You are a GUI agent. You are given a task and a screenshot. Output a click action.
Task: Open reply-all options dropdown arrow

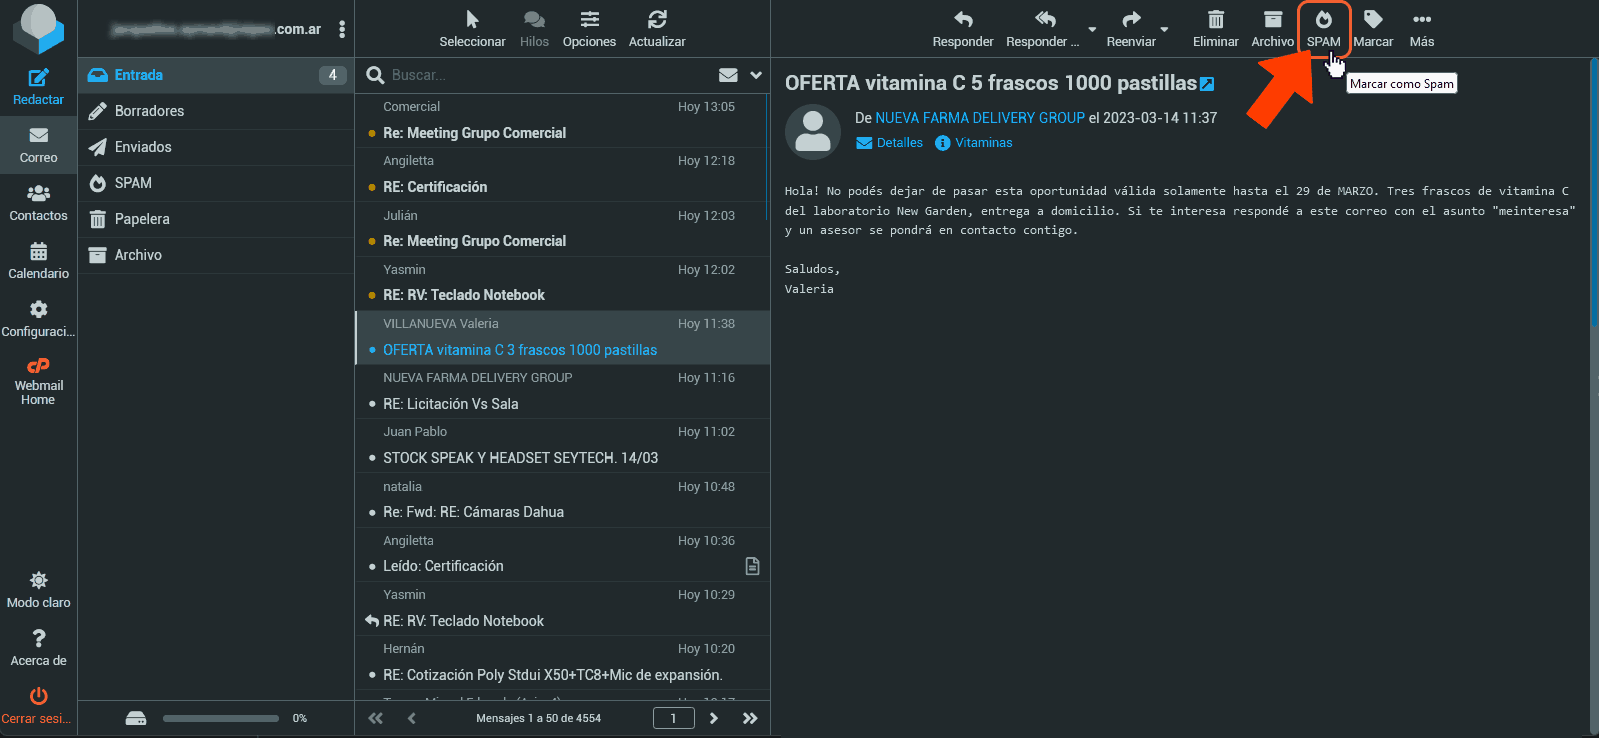1092,29
